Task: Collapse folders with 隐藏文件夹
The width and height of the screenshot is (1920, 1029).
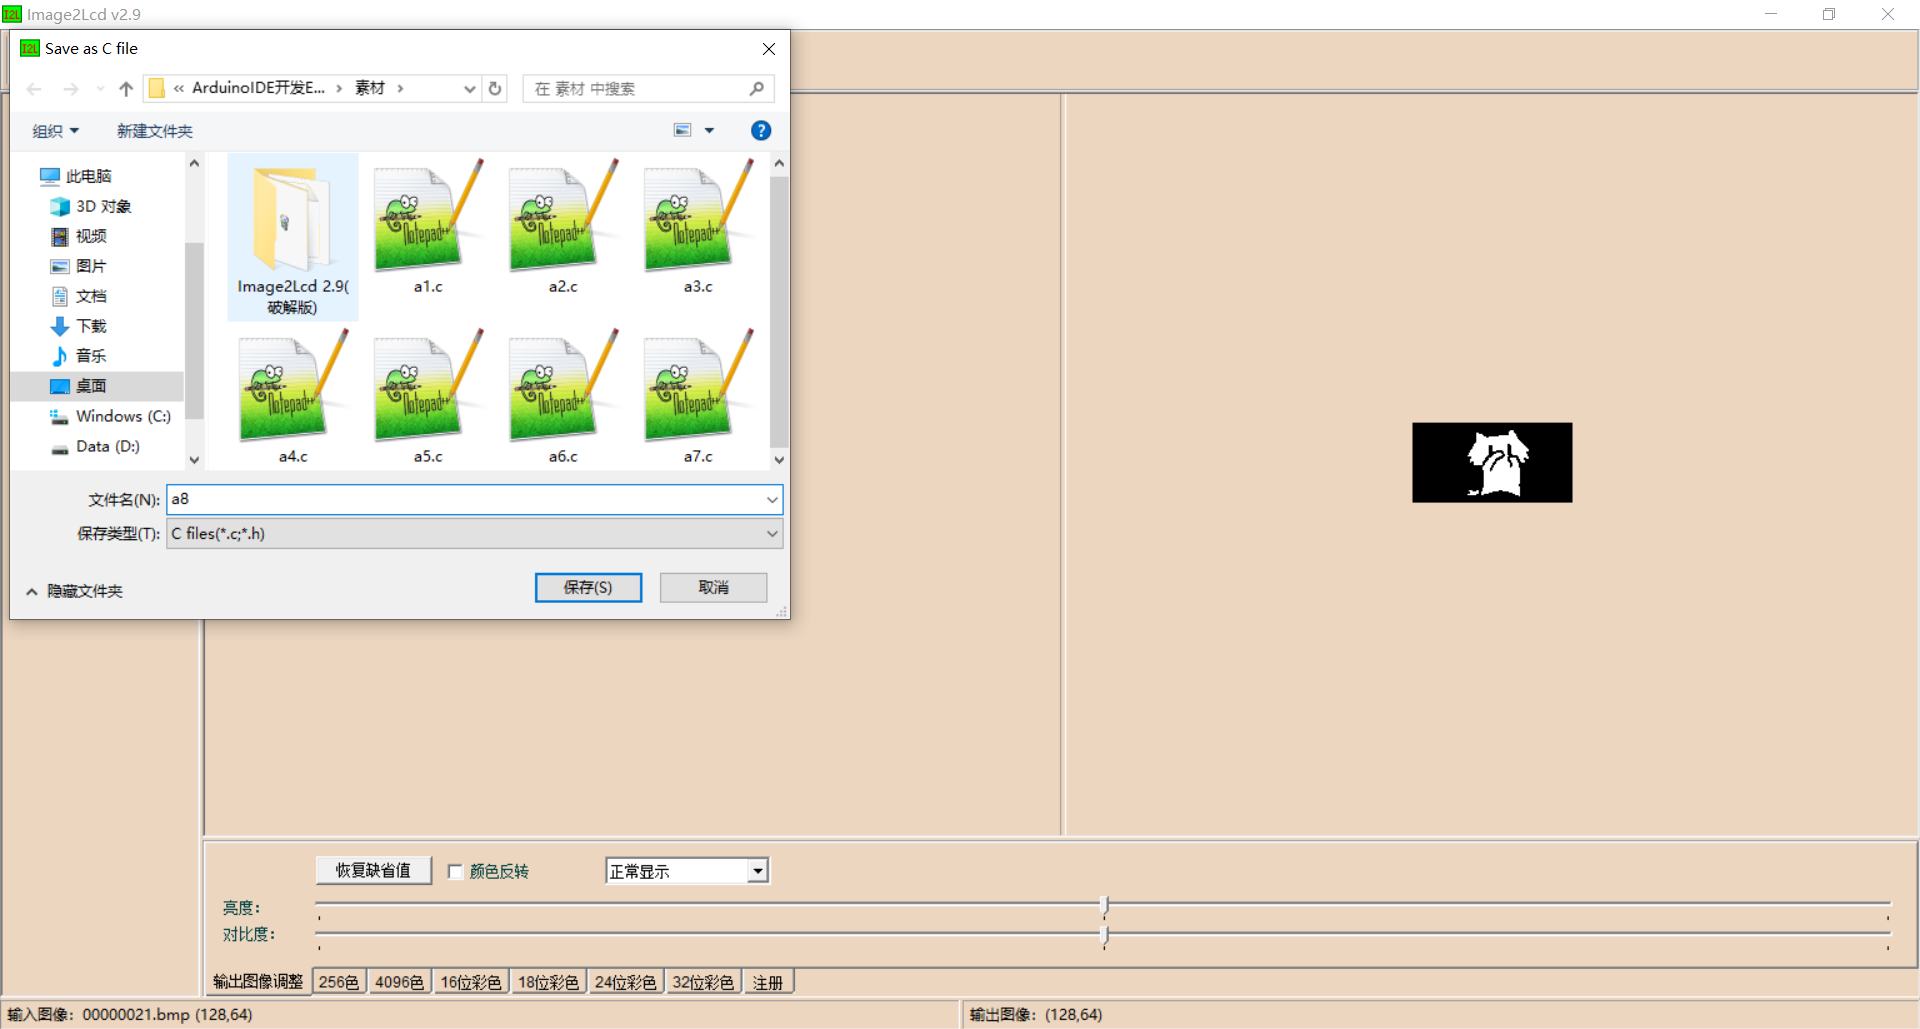Action: pyautogui.click(x=74, y=592)
